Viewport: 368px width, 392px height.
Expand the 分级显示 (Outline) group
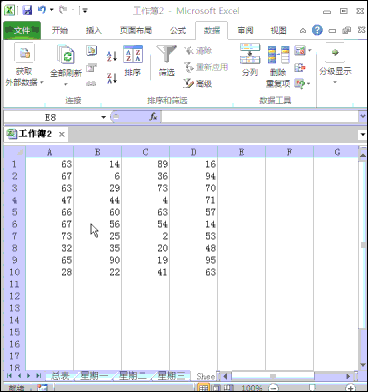click(335, 65)
